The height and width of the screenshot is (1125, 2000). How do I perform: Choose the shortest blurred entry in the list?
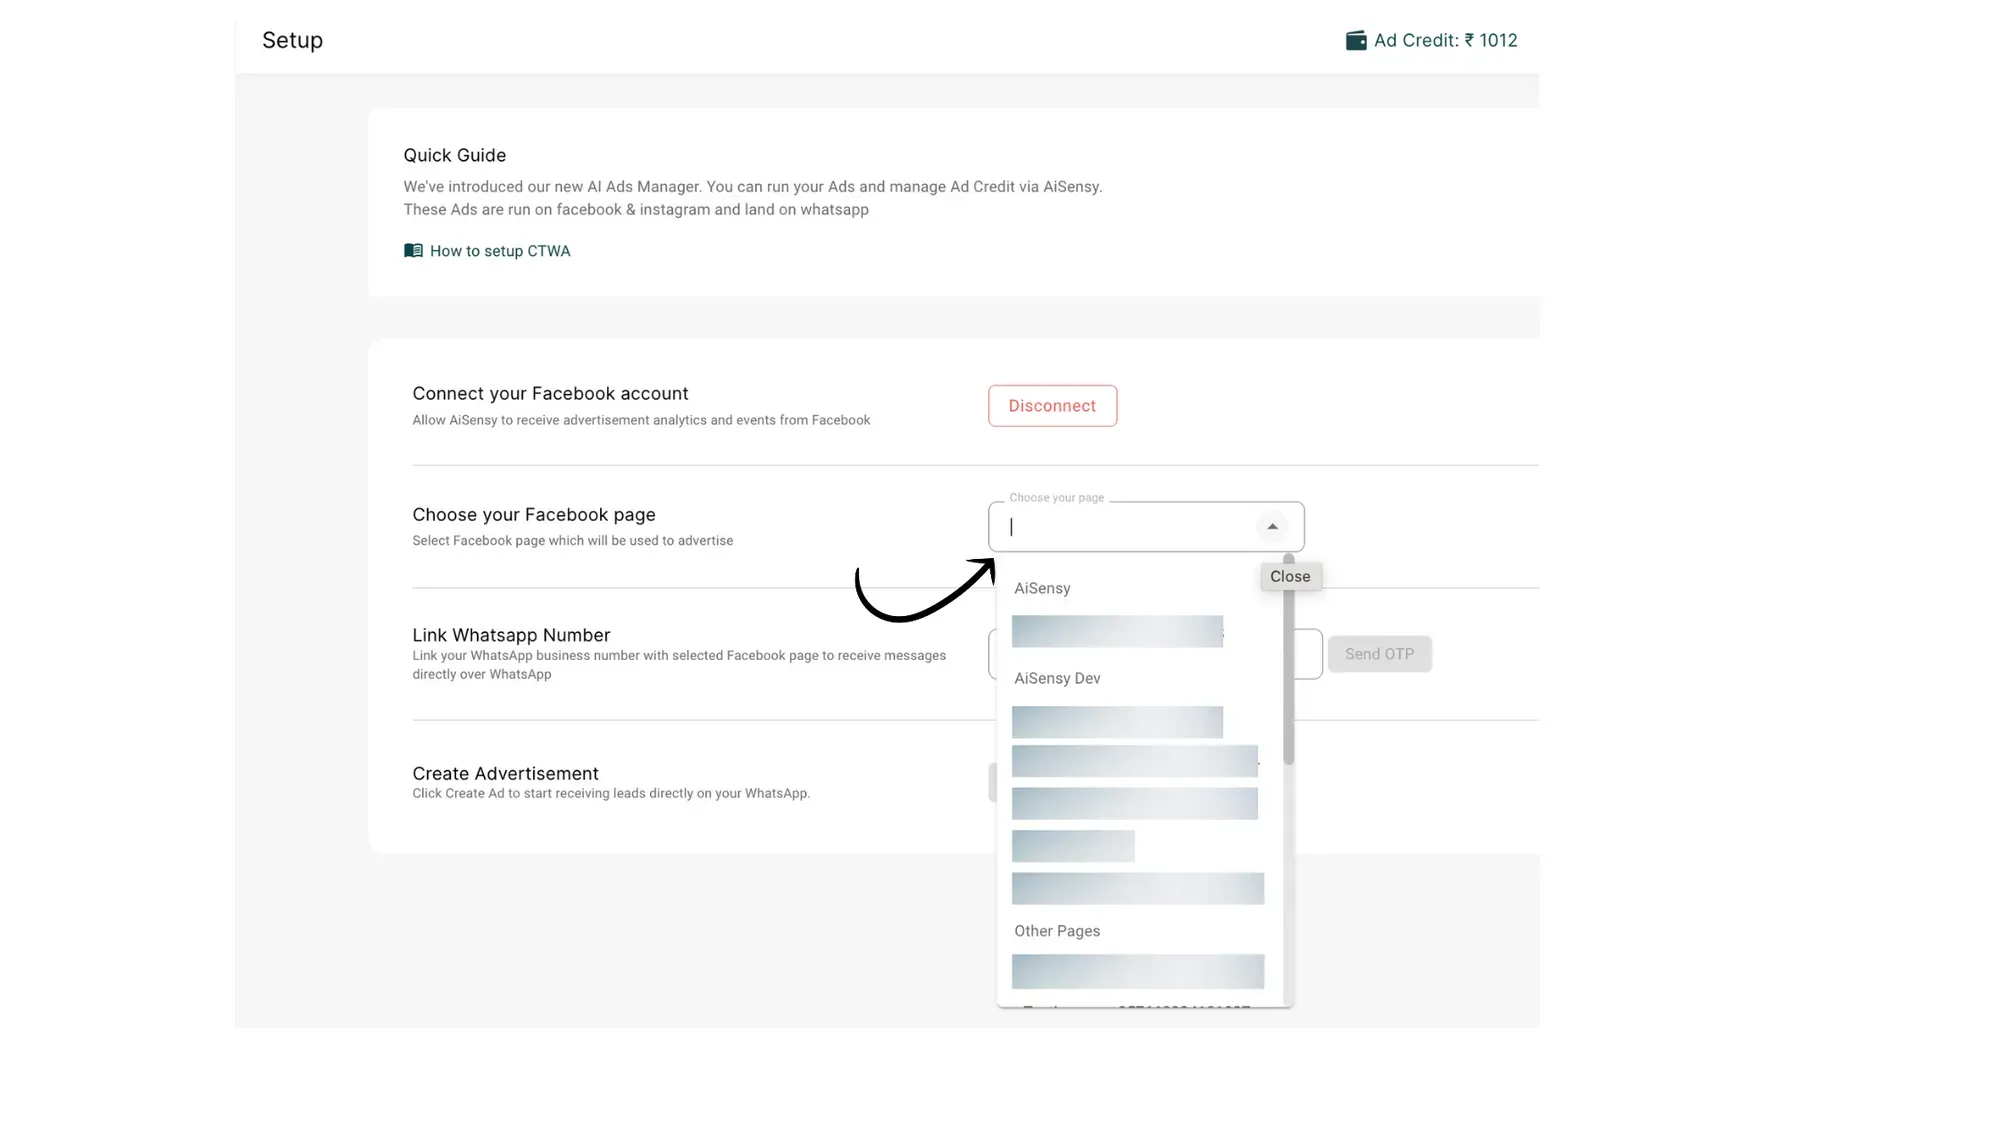click(1073, 846)
